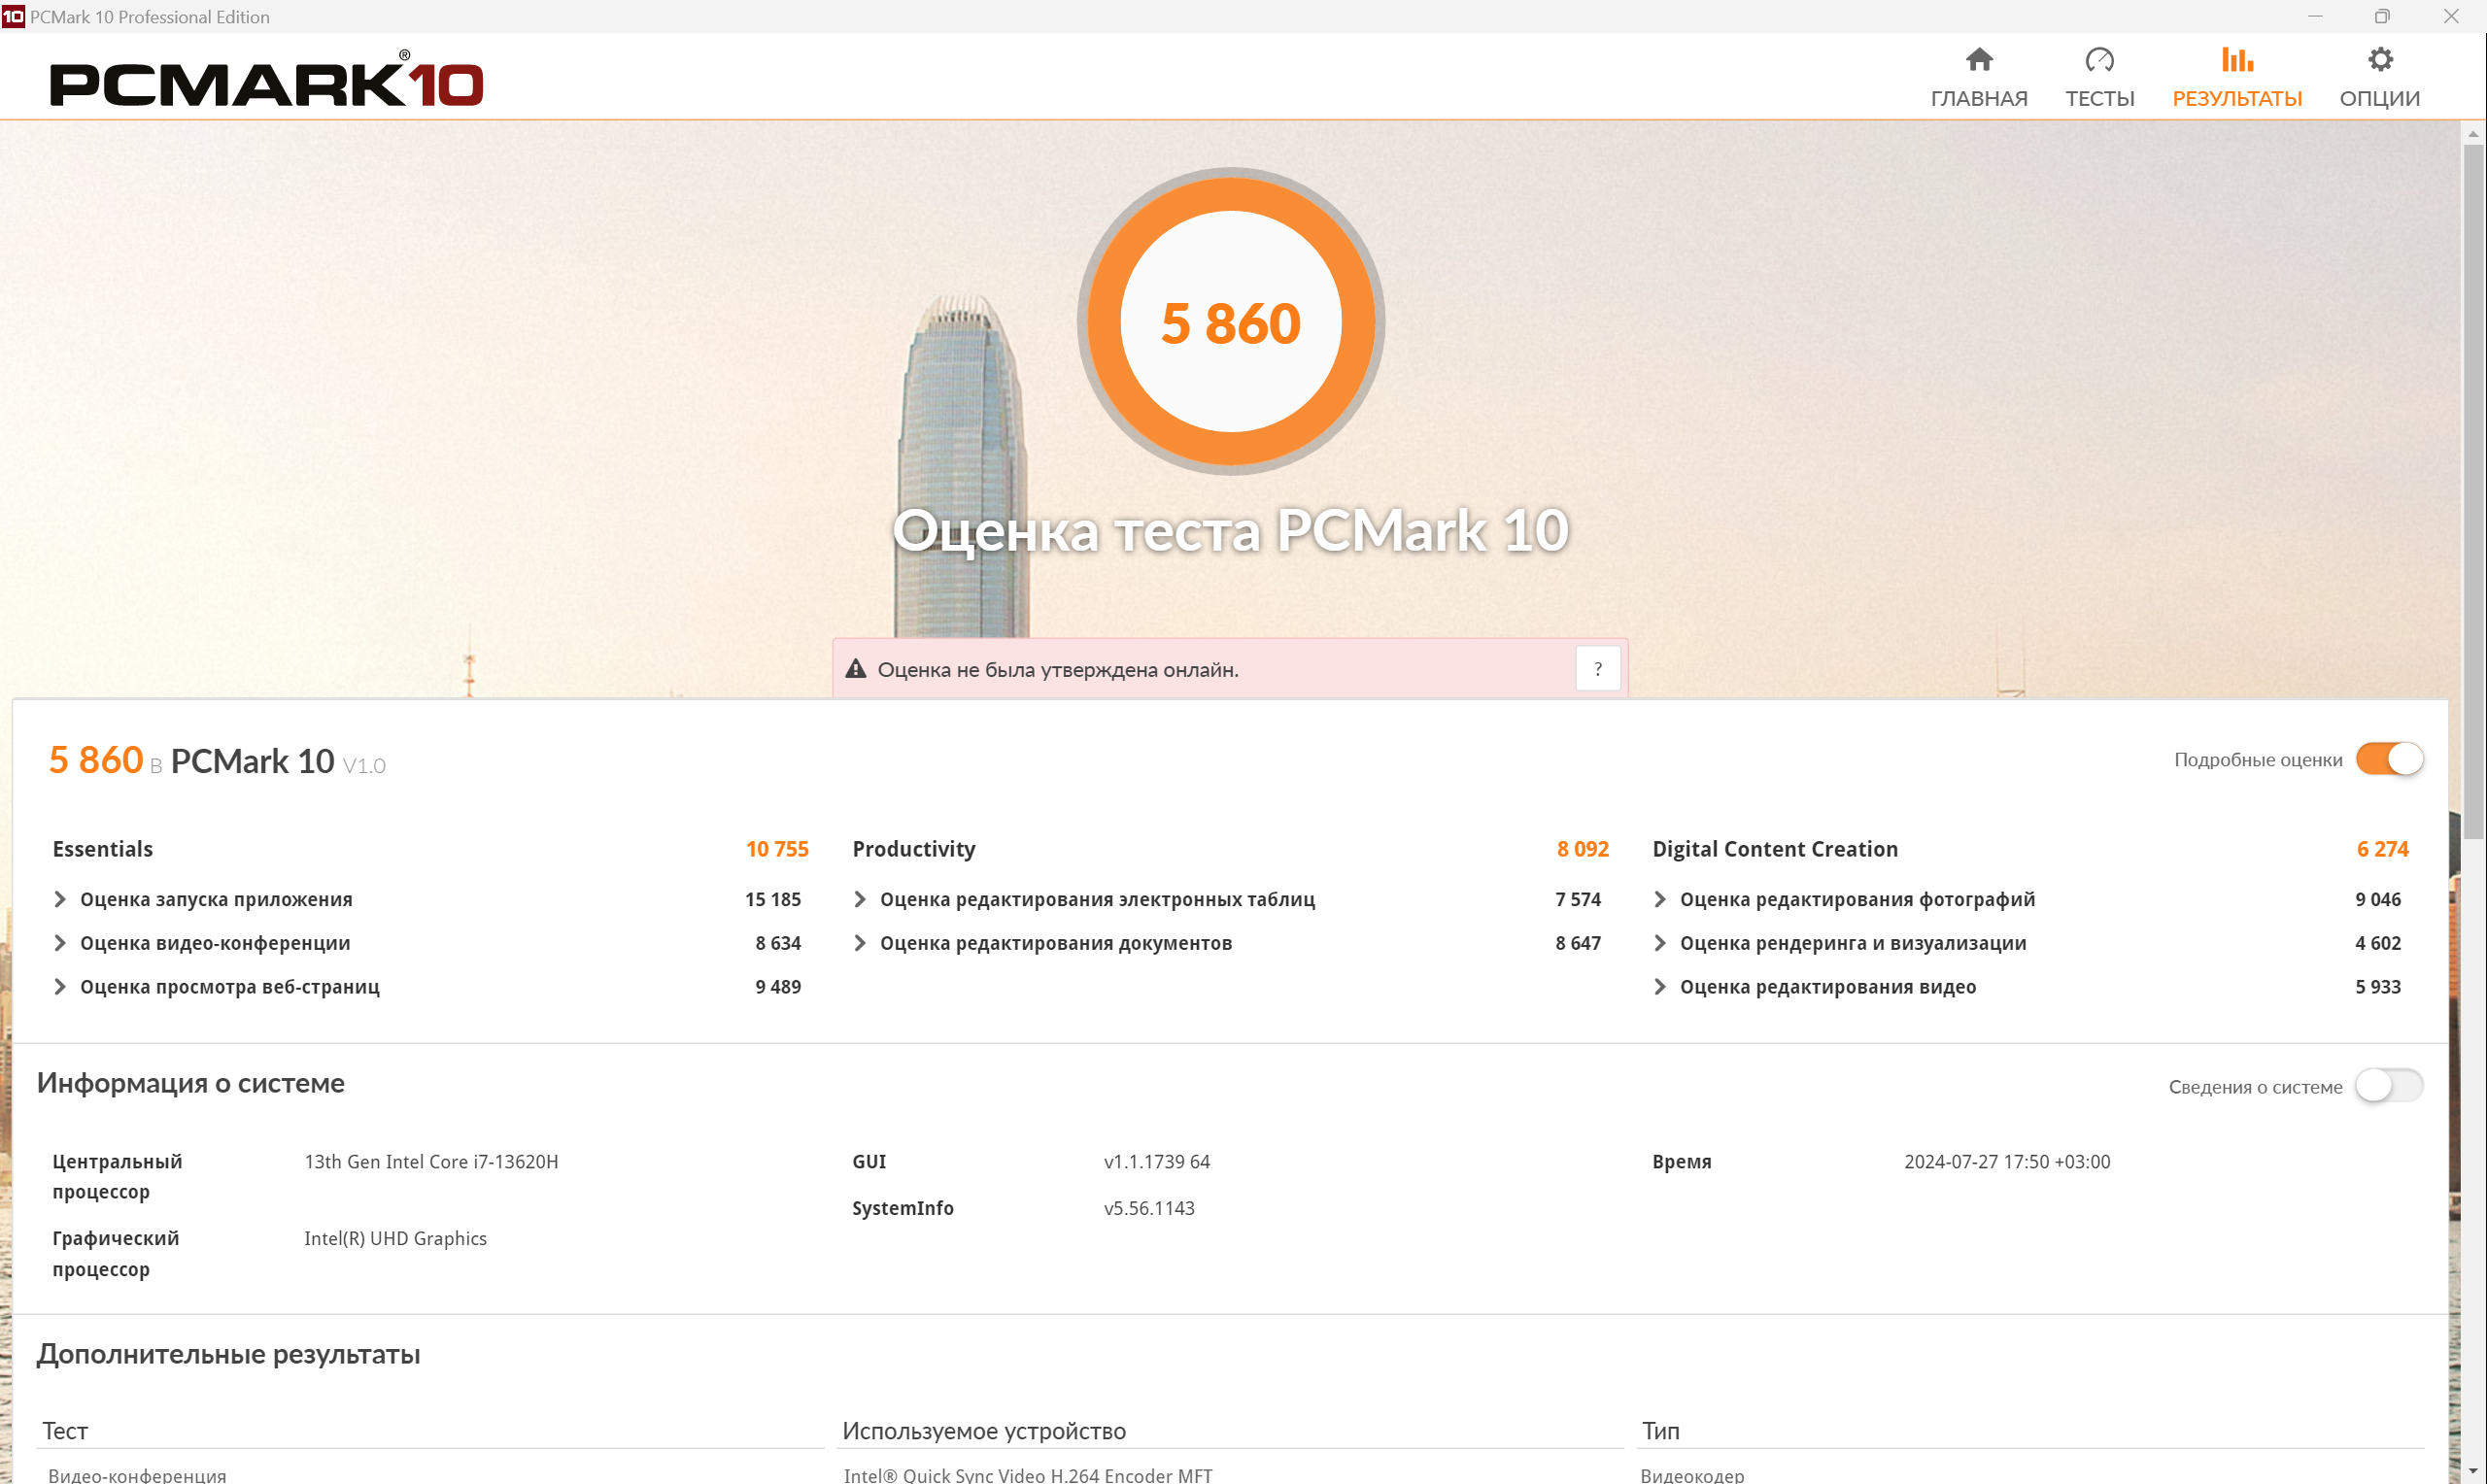Click the question mark help button
This screenshot has width=2487, height=1484.
[1597, 669]
